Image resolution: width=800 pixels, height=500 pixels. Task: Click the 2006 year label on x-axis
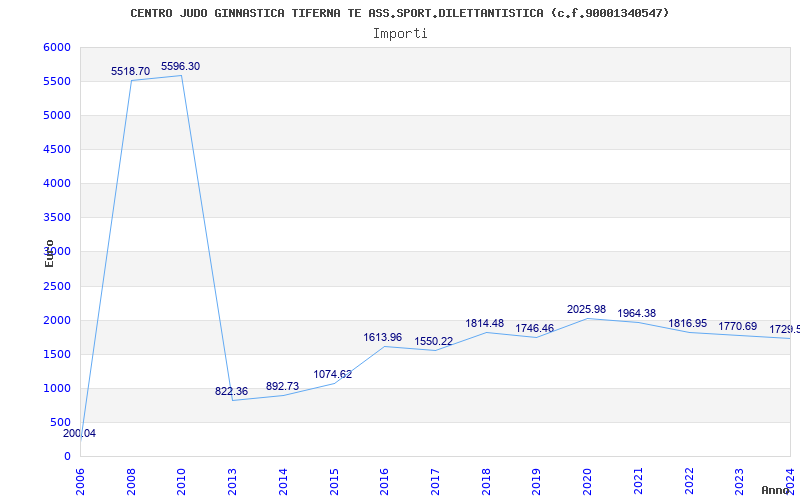(x=80, y=481)
